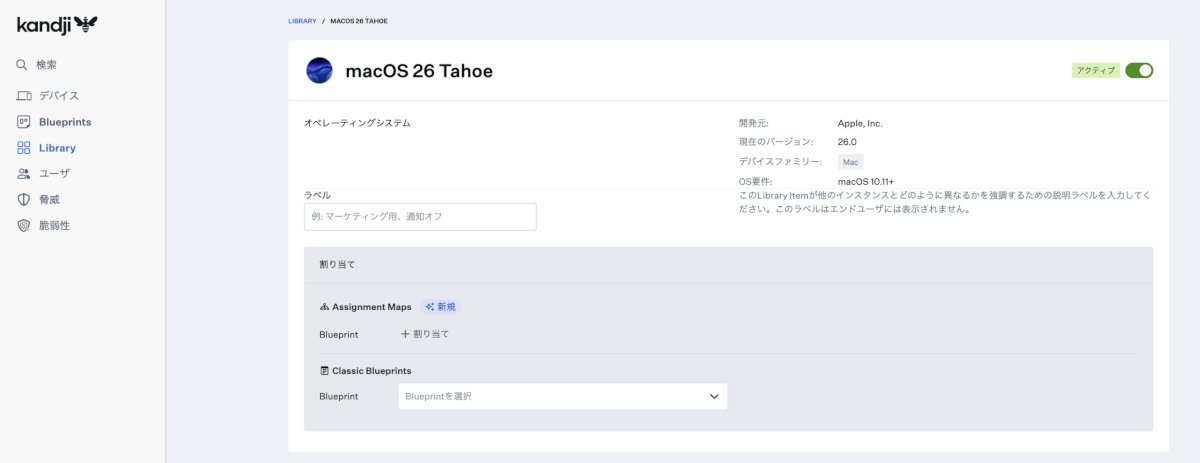Click the Mac device family tag
Viewport: 1200px width, 463px height.
point(851,162)
